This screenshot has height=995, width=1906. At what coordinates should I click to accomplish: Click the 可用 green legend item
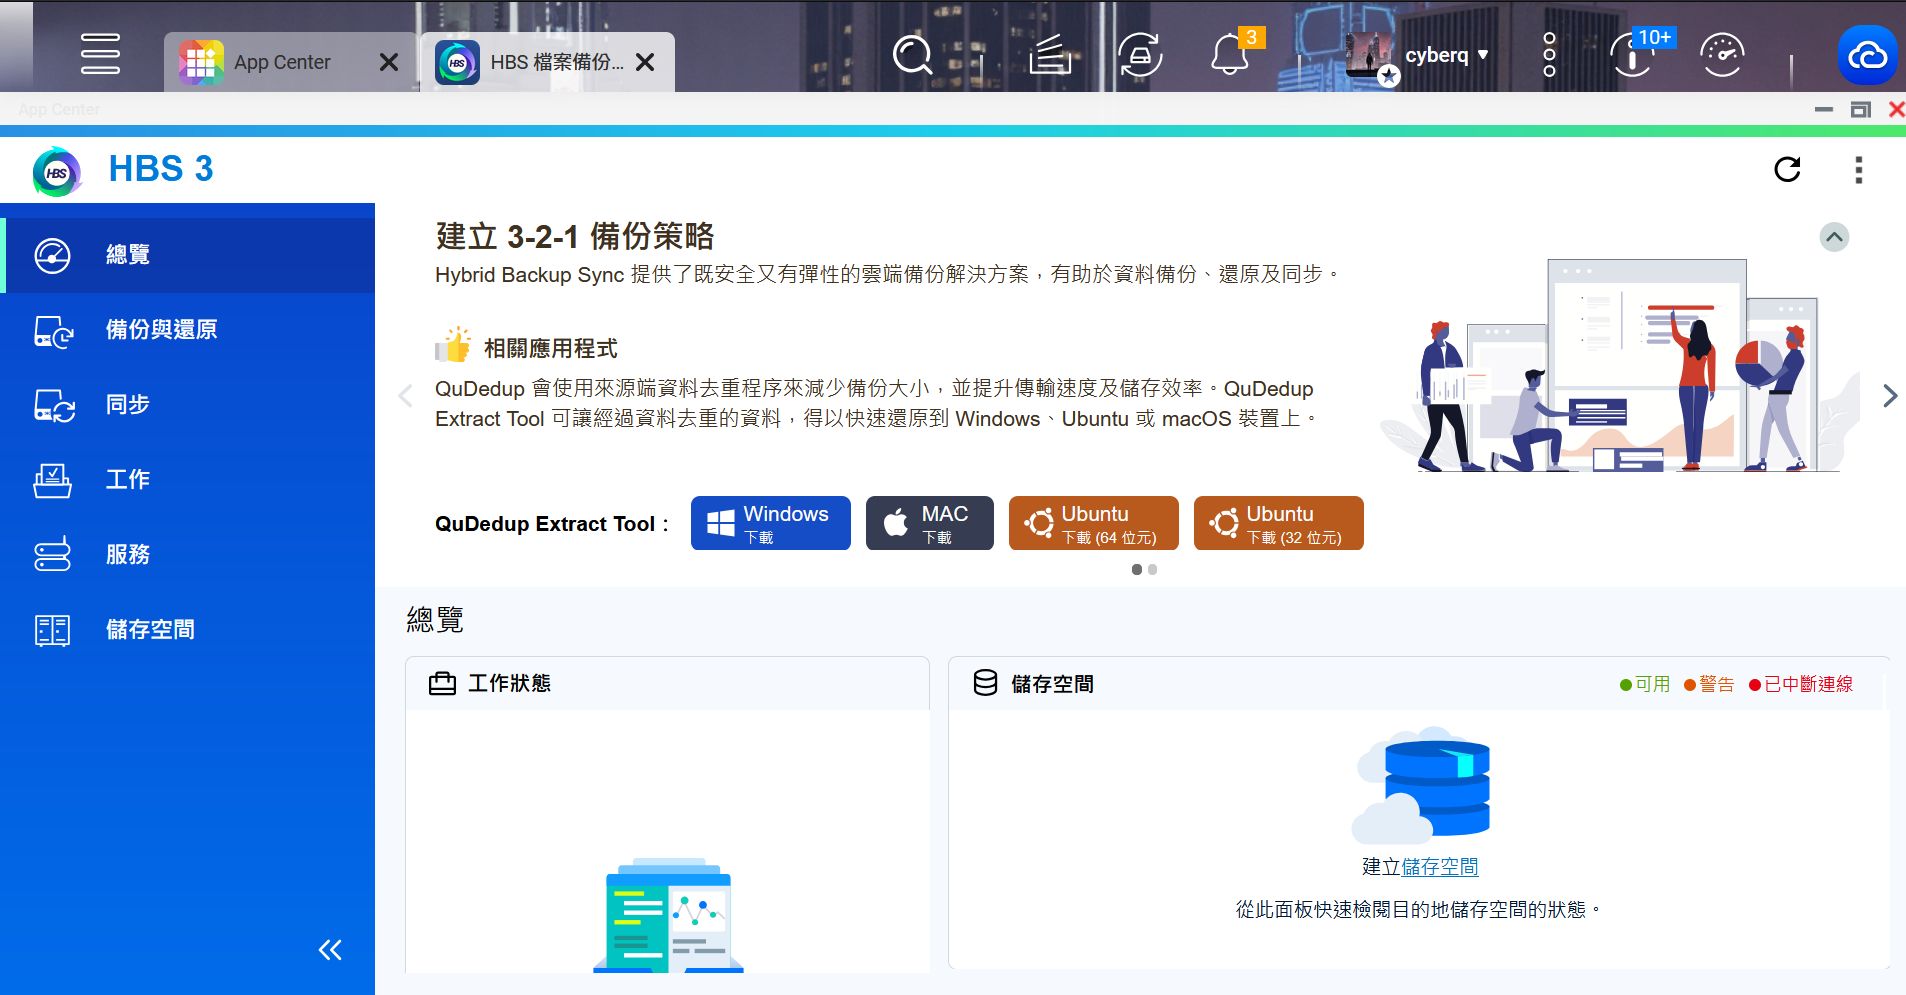pyautogui.click(x=1645, y=684)
